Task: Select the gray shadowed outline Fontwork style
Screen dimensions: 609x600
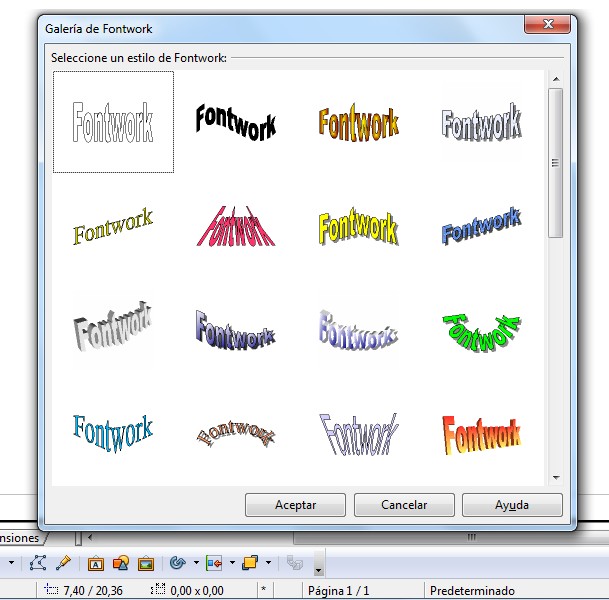Action: (x=481, y=122)
